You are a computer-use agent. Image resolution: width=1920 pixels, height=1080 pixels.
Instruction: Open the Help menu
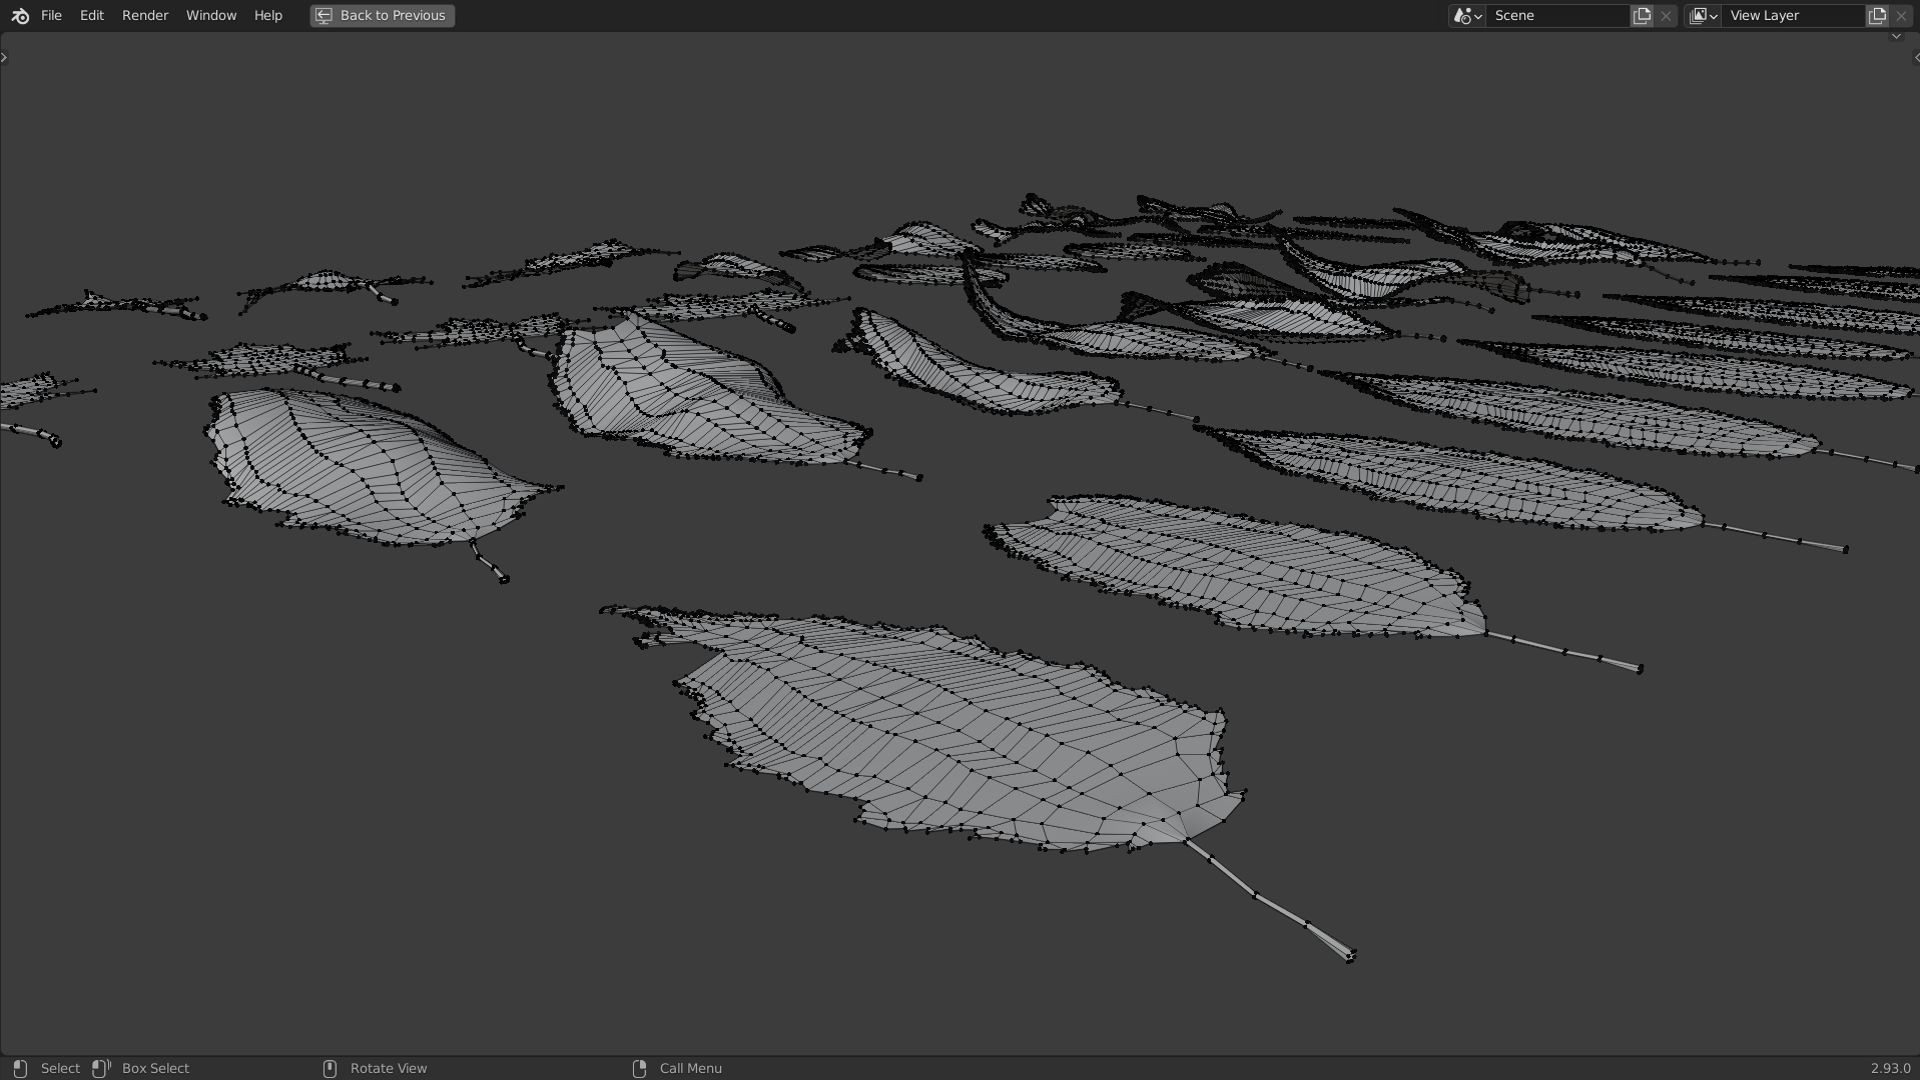(x=268, y=15)
